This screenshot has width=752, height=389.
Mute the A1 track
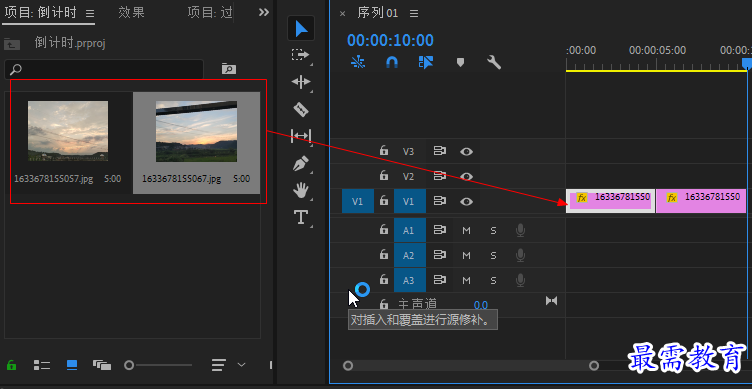(466, 231)
